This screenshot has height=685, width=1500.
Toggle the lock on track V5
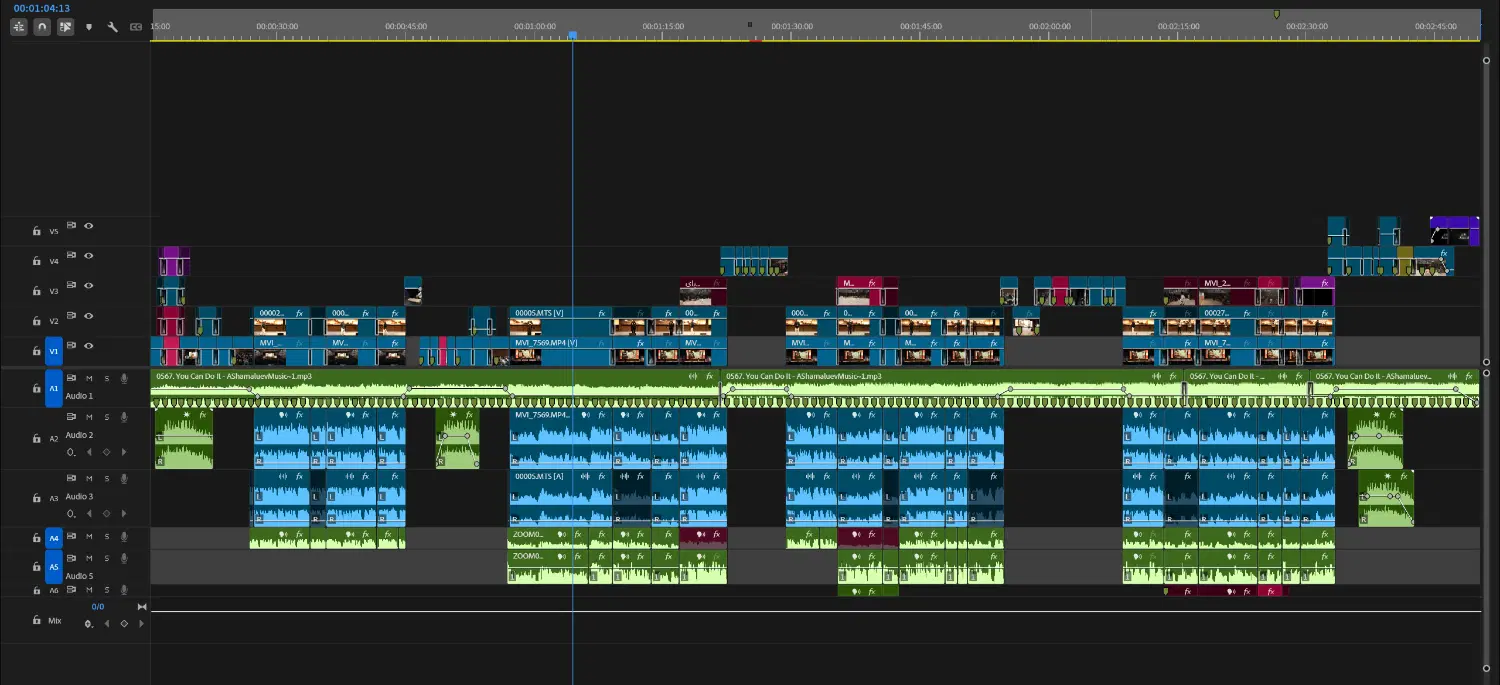37,231
